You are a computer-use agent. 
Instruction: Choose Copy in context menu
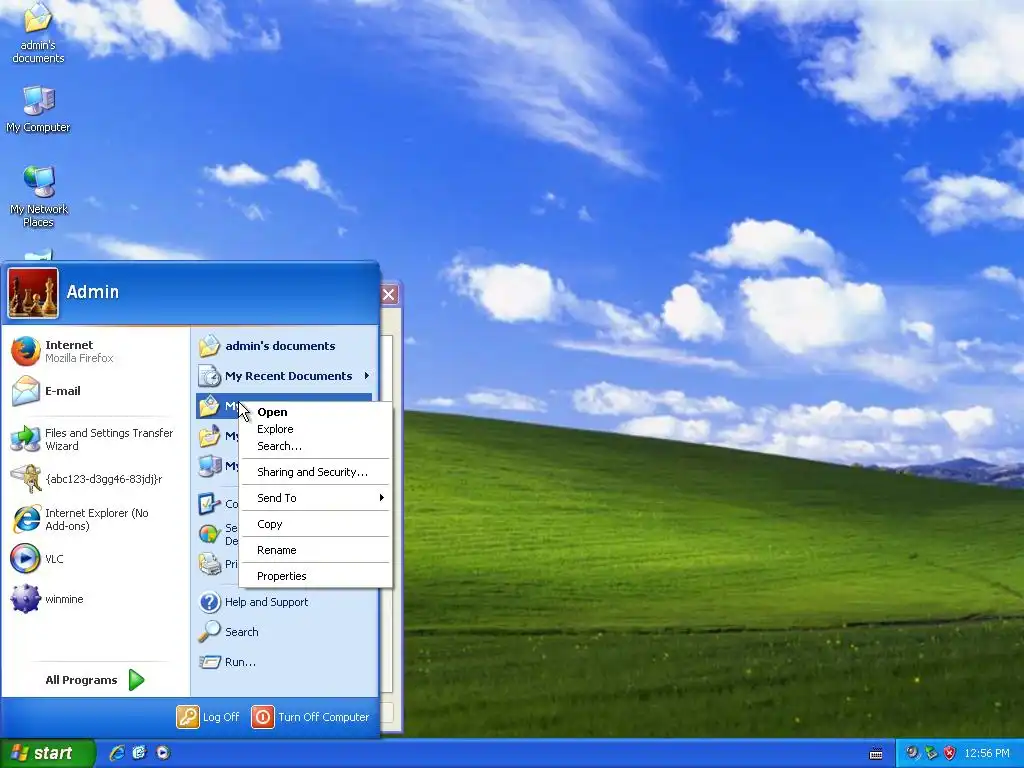point(315,524)
